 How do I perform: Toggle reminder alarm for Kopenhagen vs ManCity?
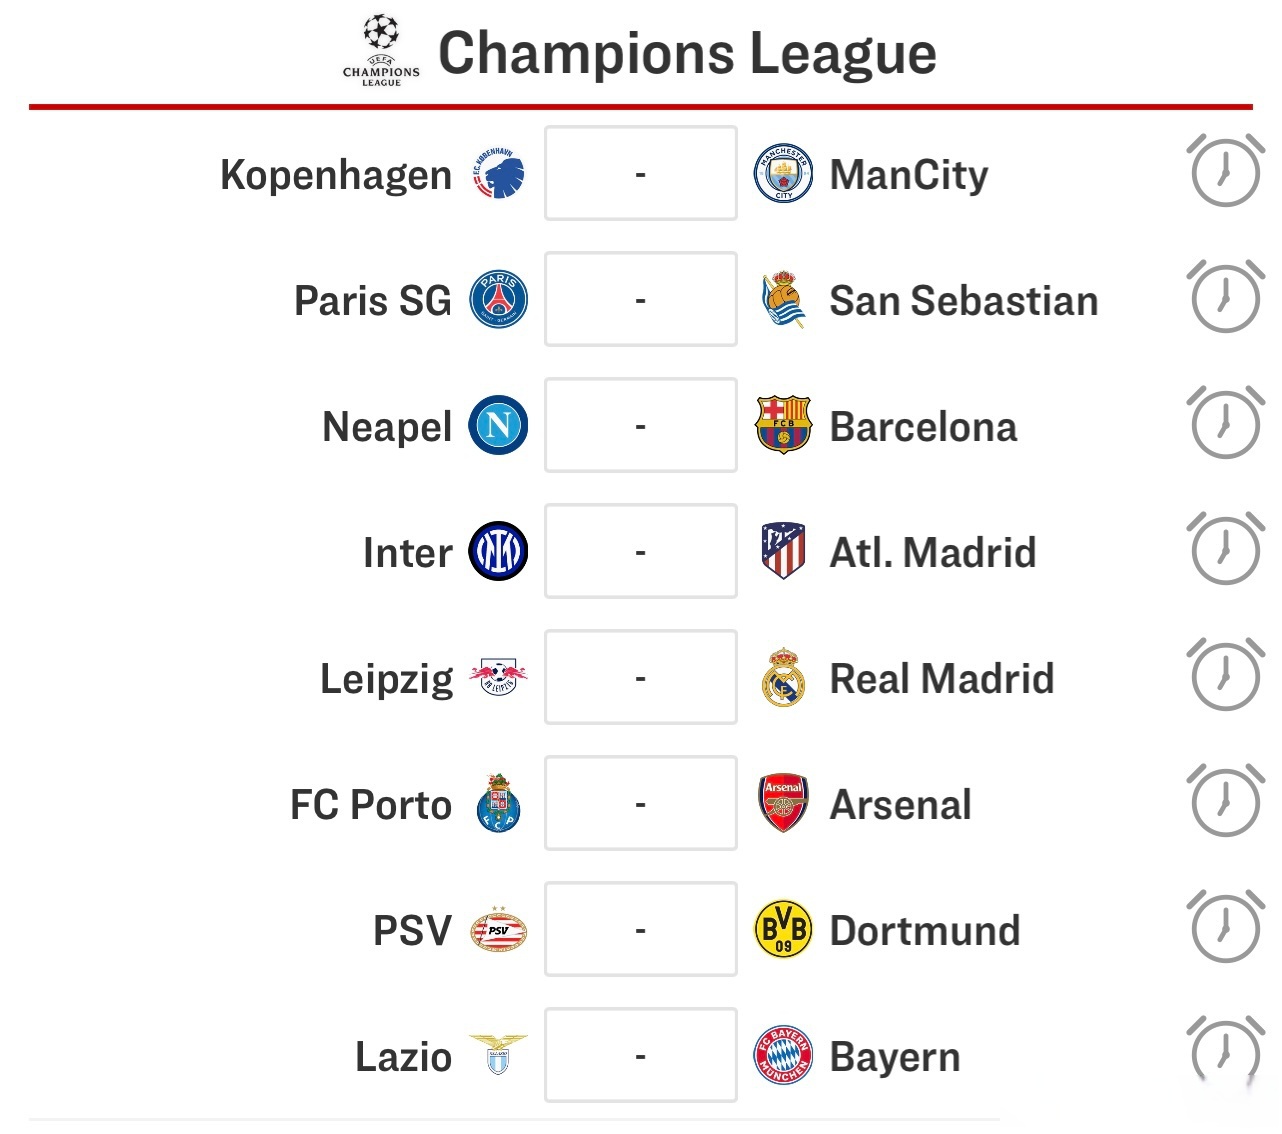pyautogui.click(x=1225, y=172)
